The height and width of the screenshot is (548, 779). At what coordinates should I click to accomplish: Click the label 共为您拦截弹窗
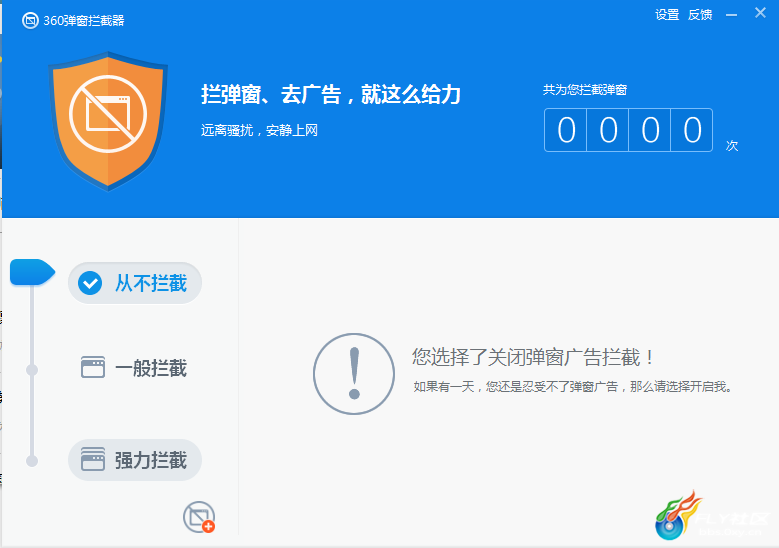coord(585,90)
